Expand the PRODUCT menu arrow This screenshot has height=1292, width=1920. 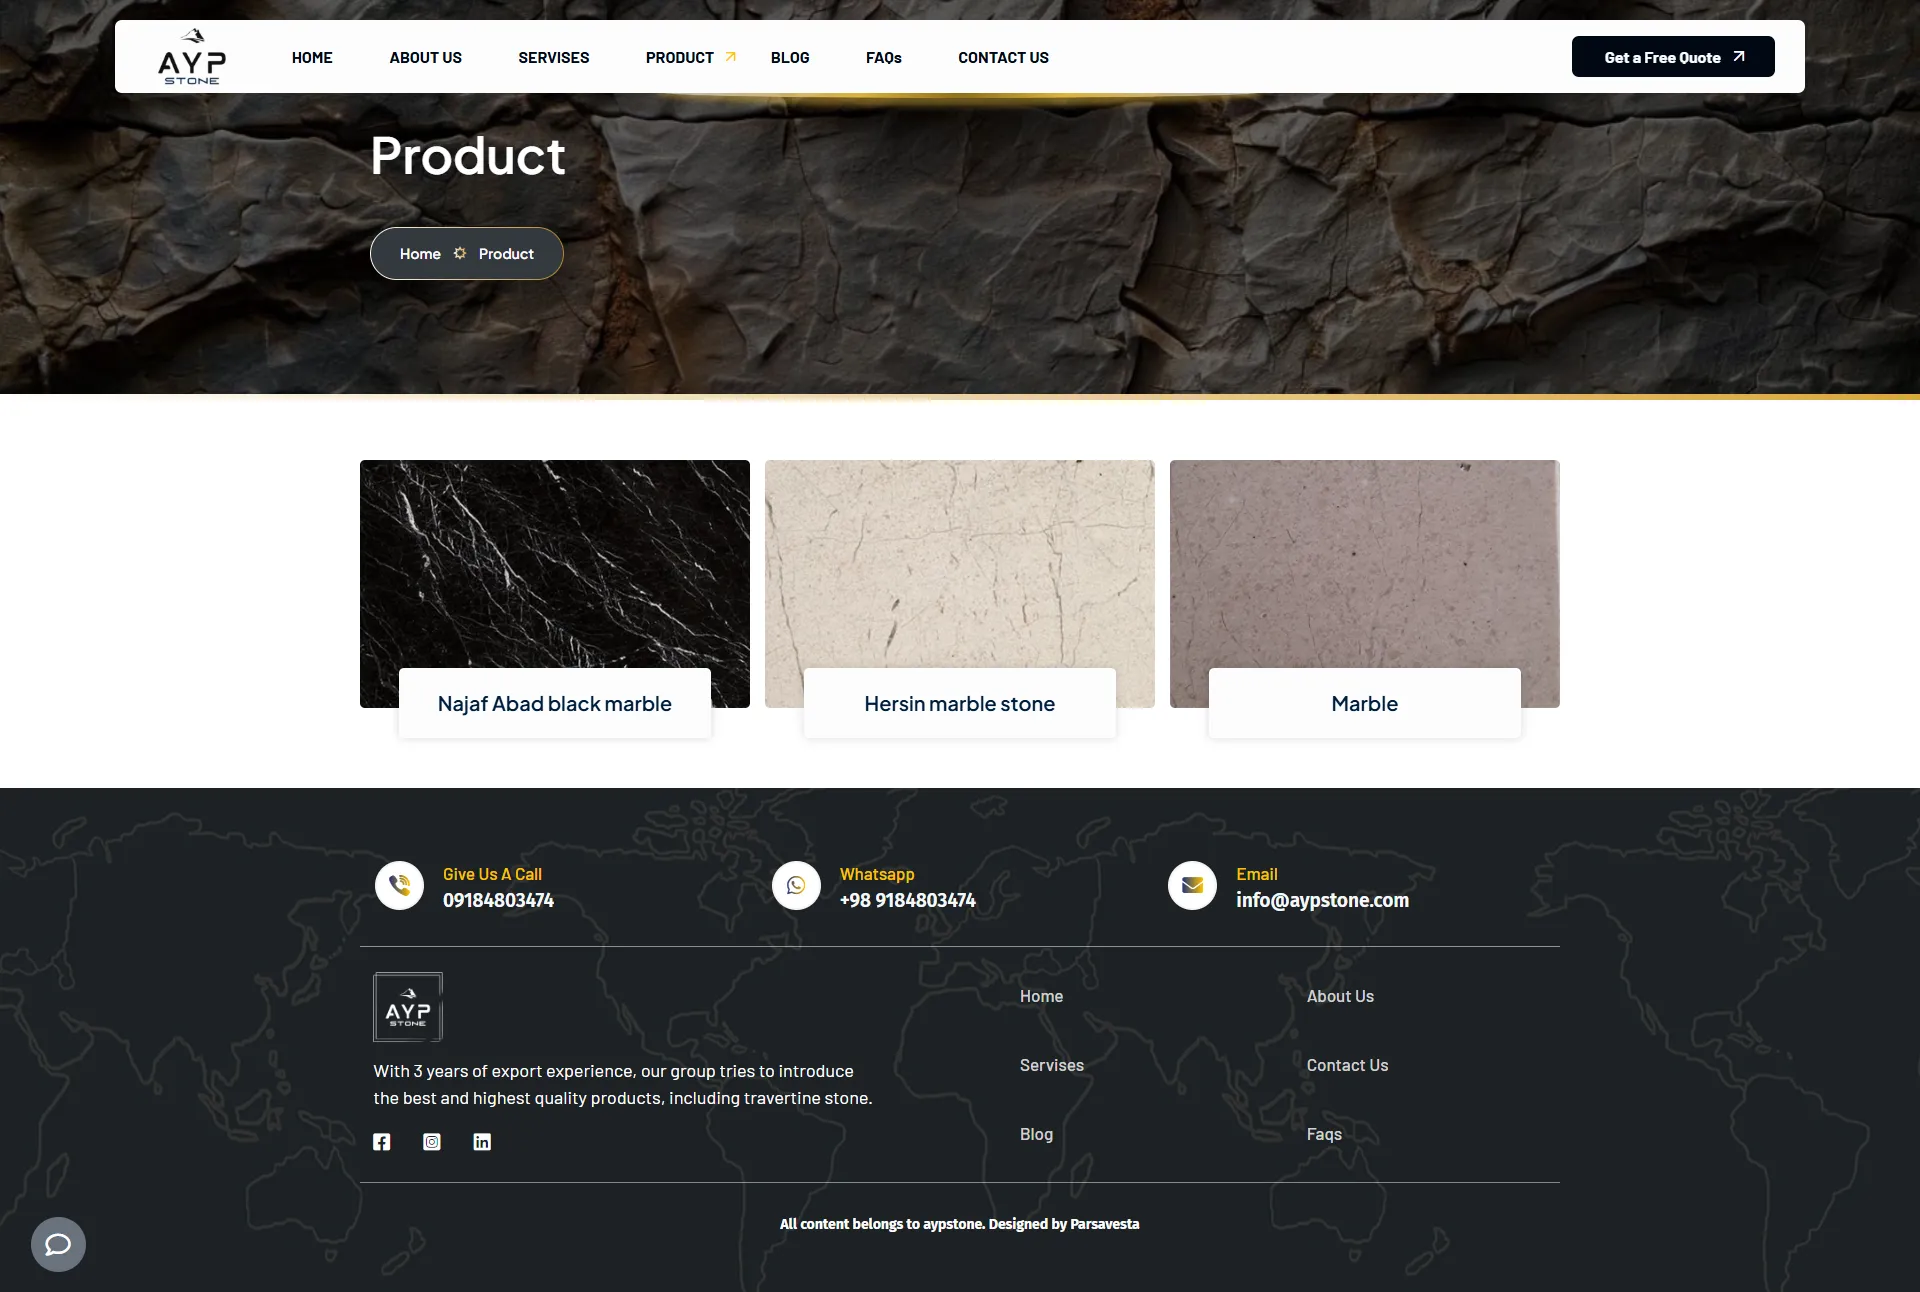click(731, 57)
